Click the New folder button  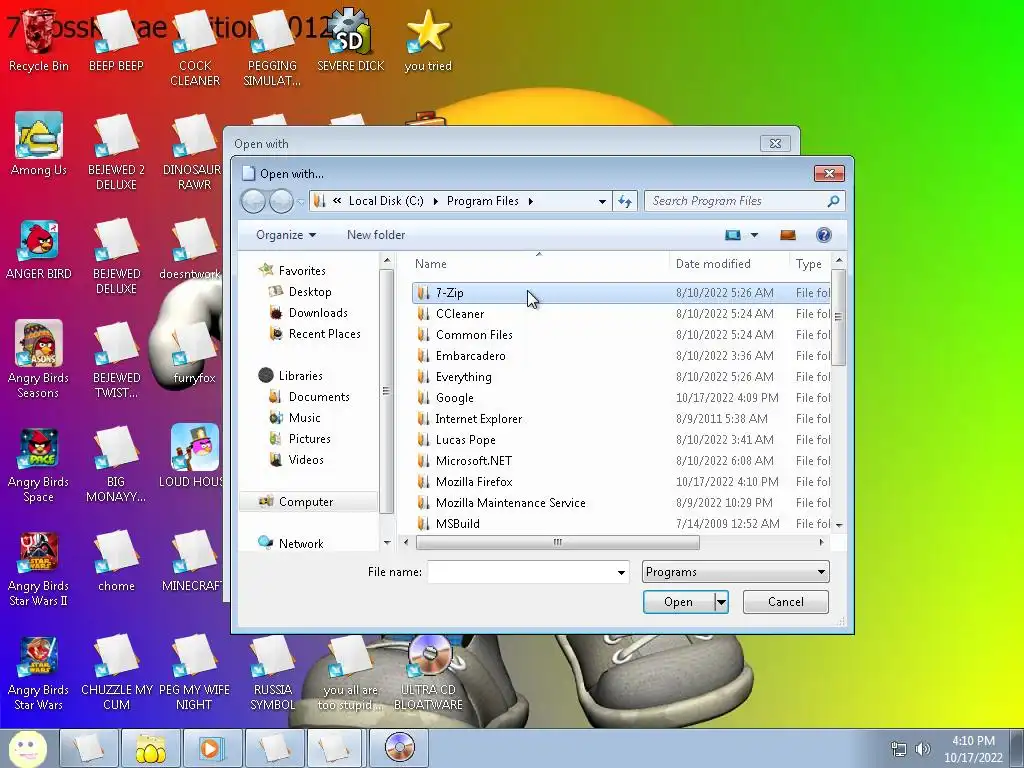coord(376,235)
